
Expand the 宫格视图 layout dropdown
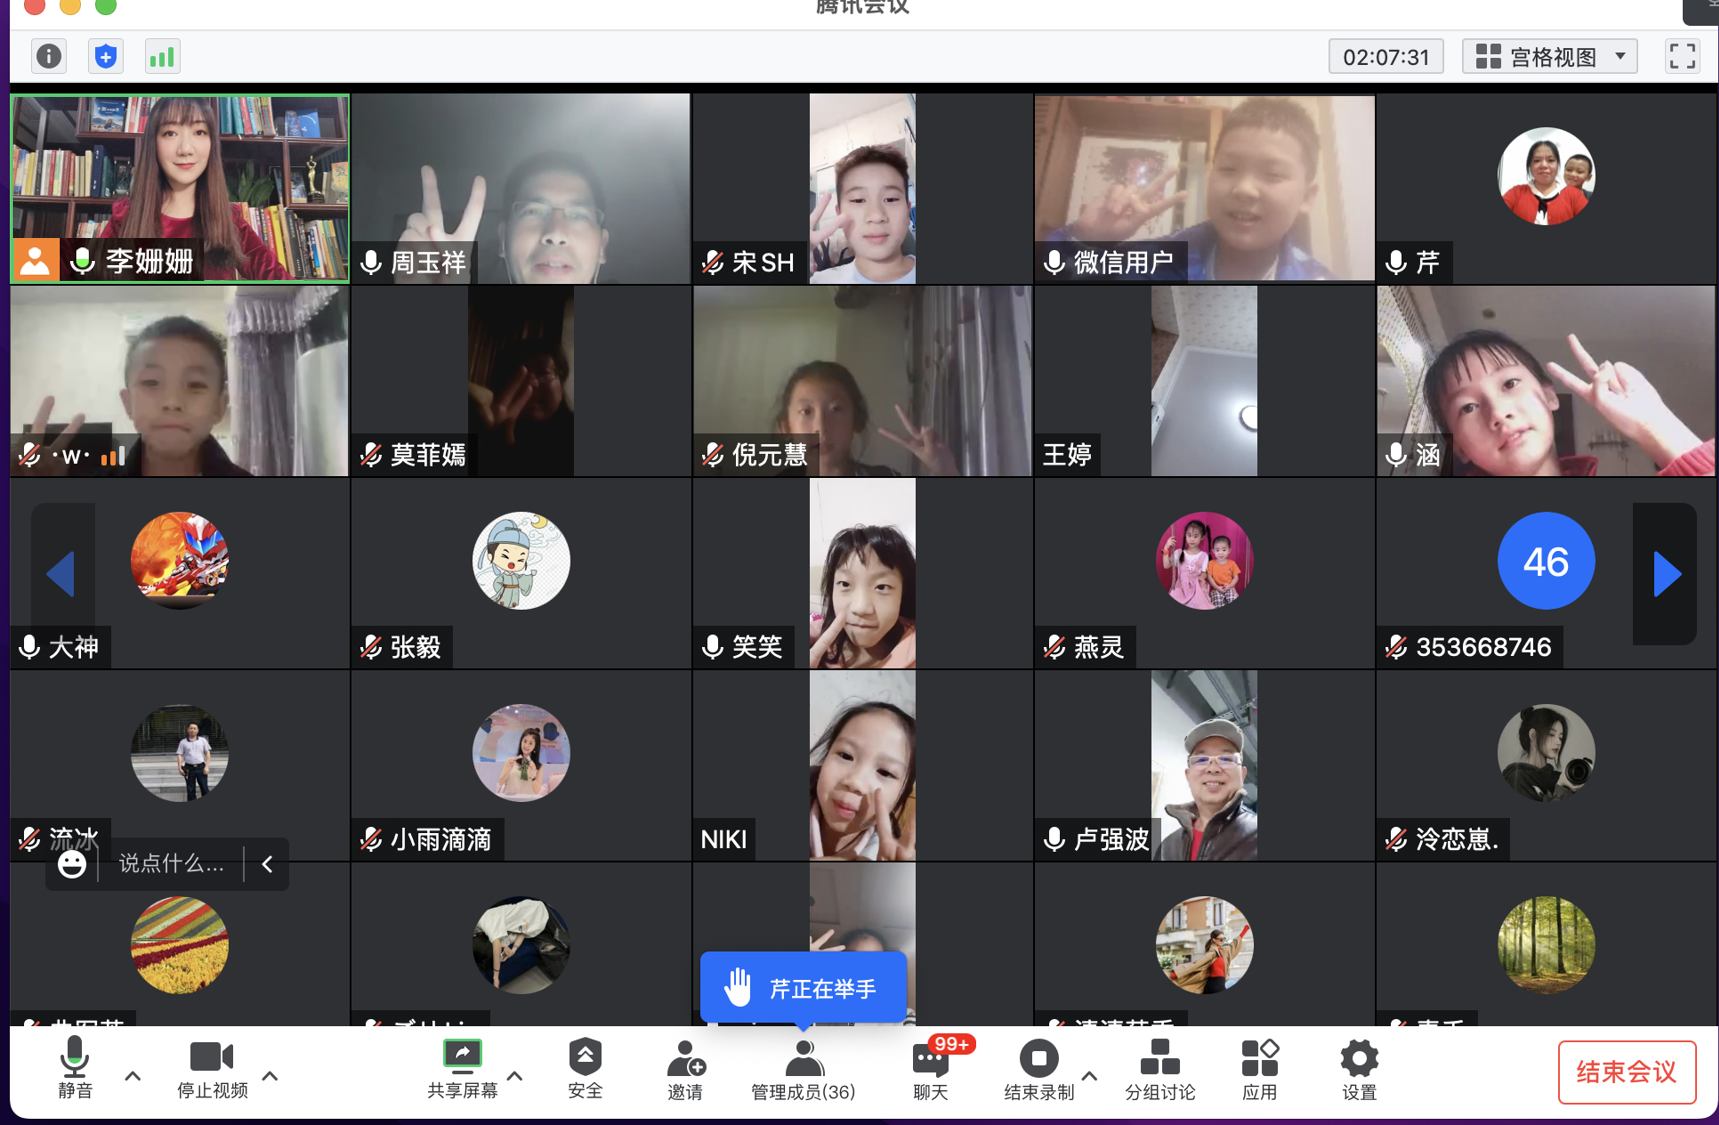click(x=1549, y=57)
